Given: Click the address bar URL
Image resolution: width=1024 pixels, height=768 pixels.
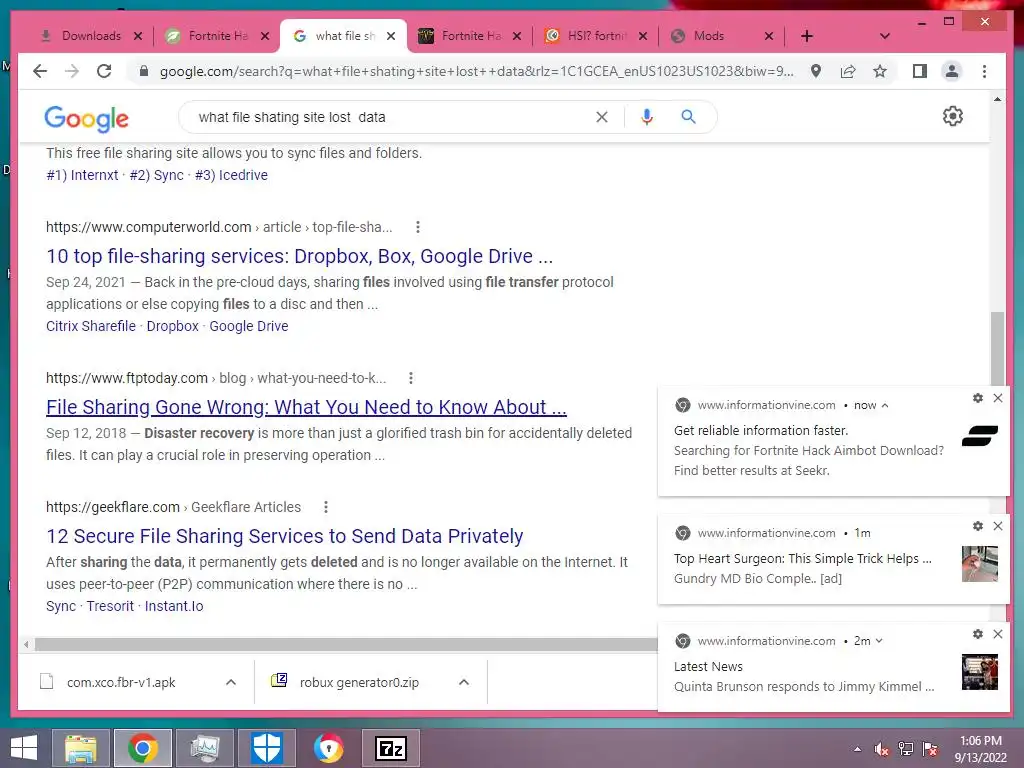Looking at the screenshot, I should (477, 71).
